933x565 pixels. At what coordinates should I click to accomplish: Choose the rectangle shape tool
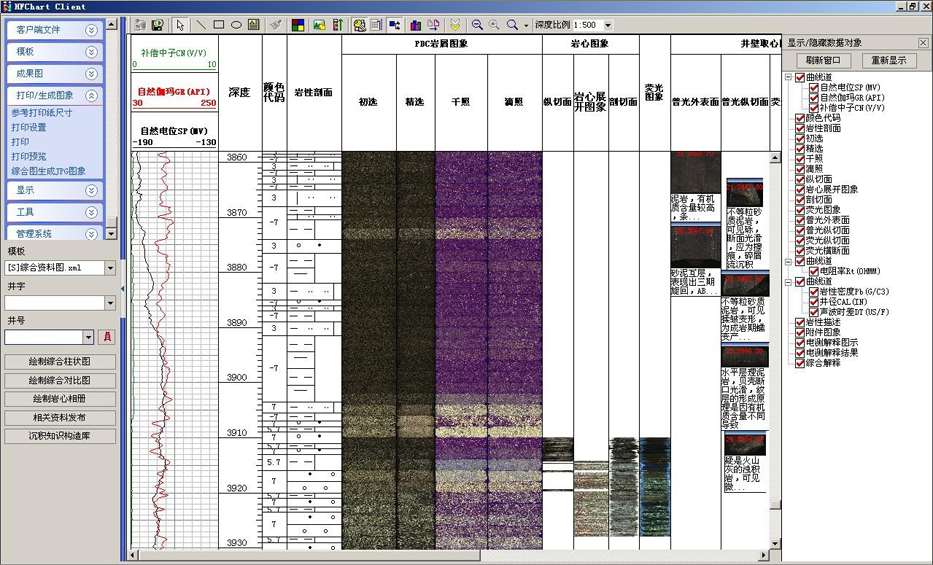coord(218,25)
